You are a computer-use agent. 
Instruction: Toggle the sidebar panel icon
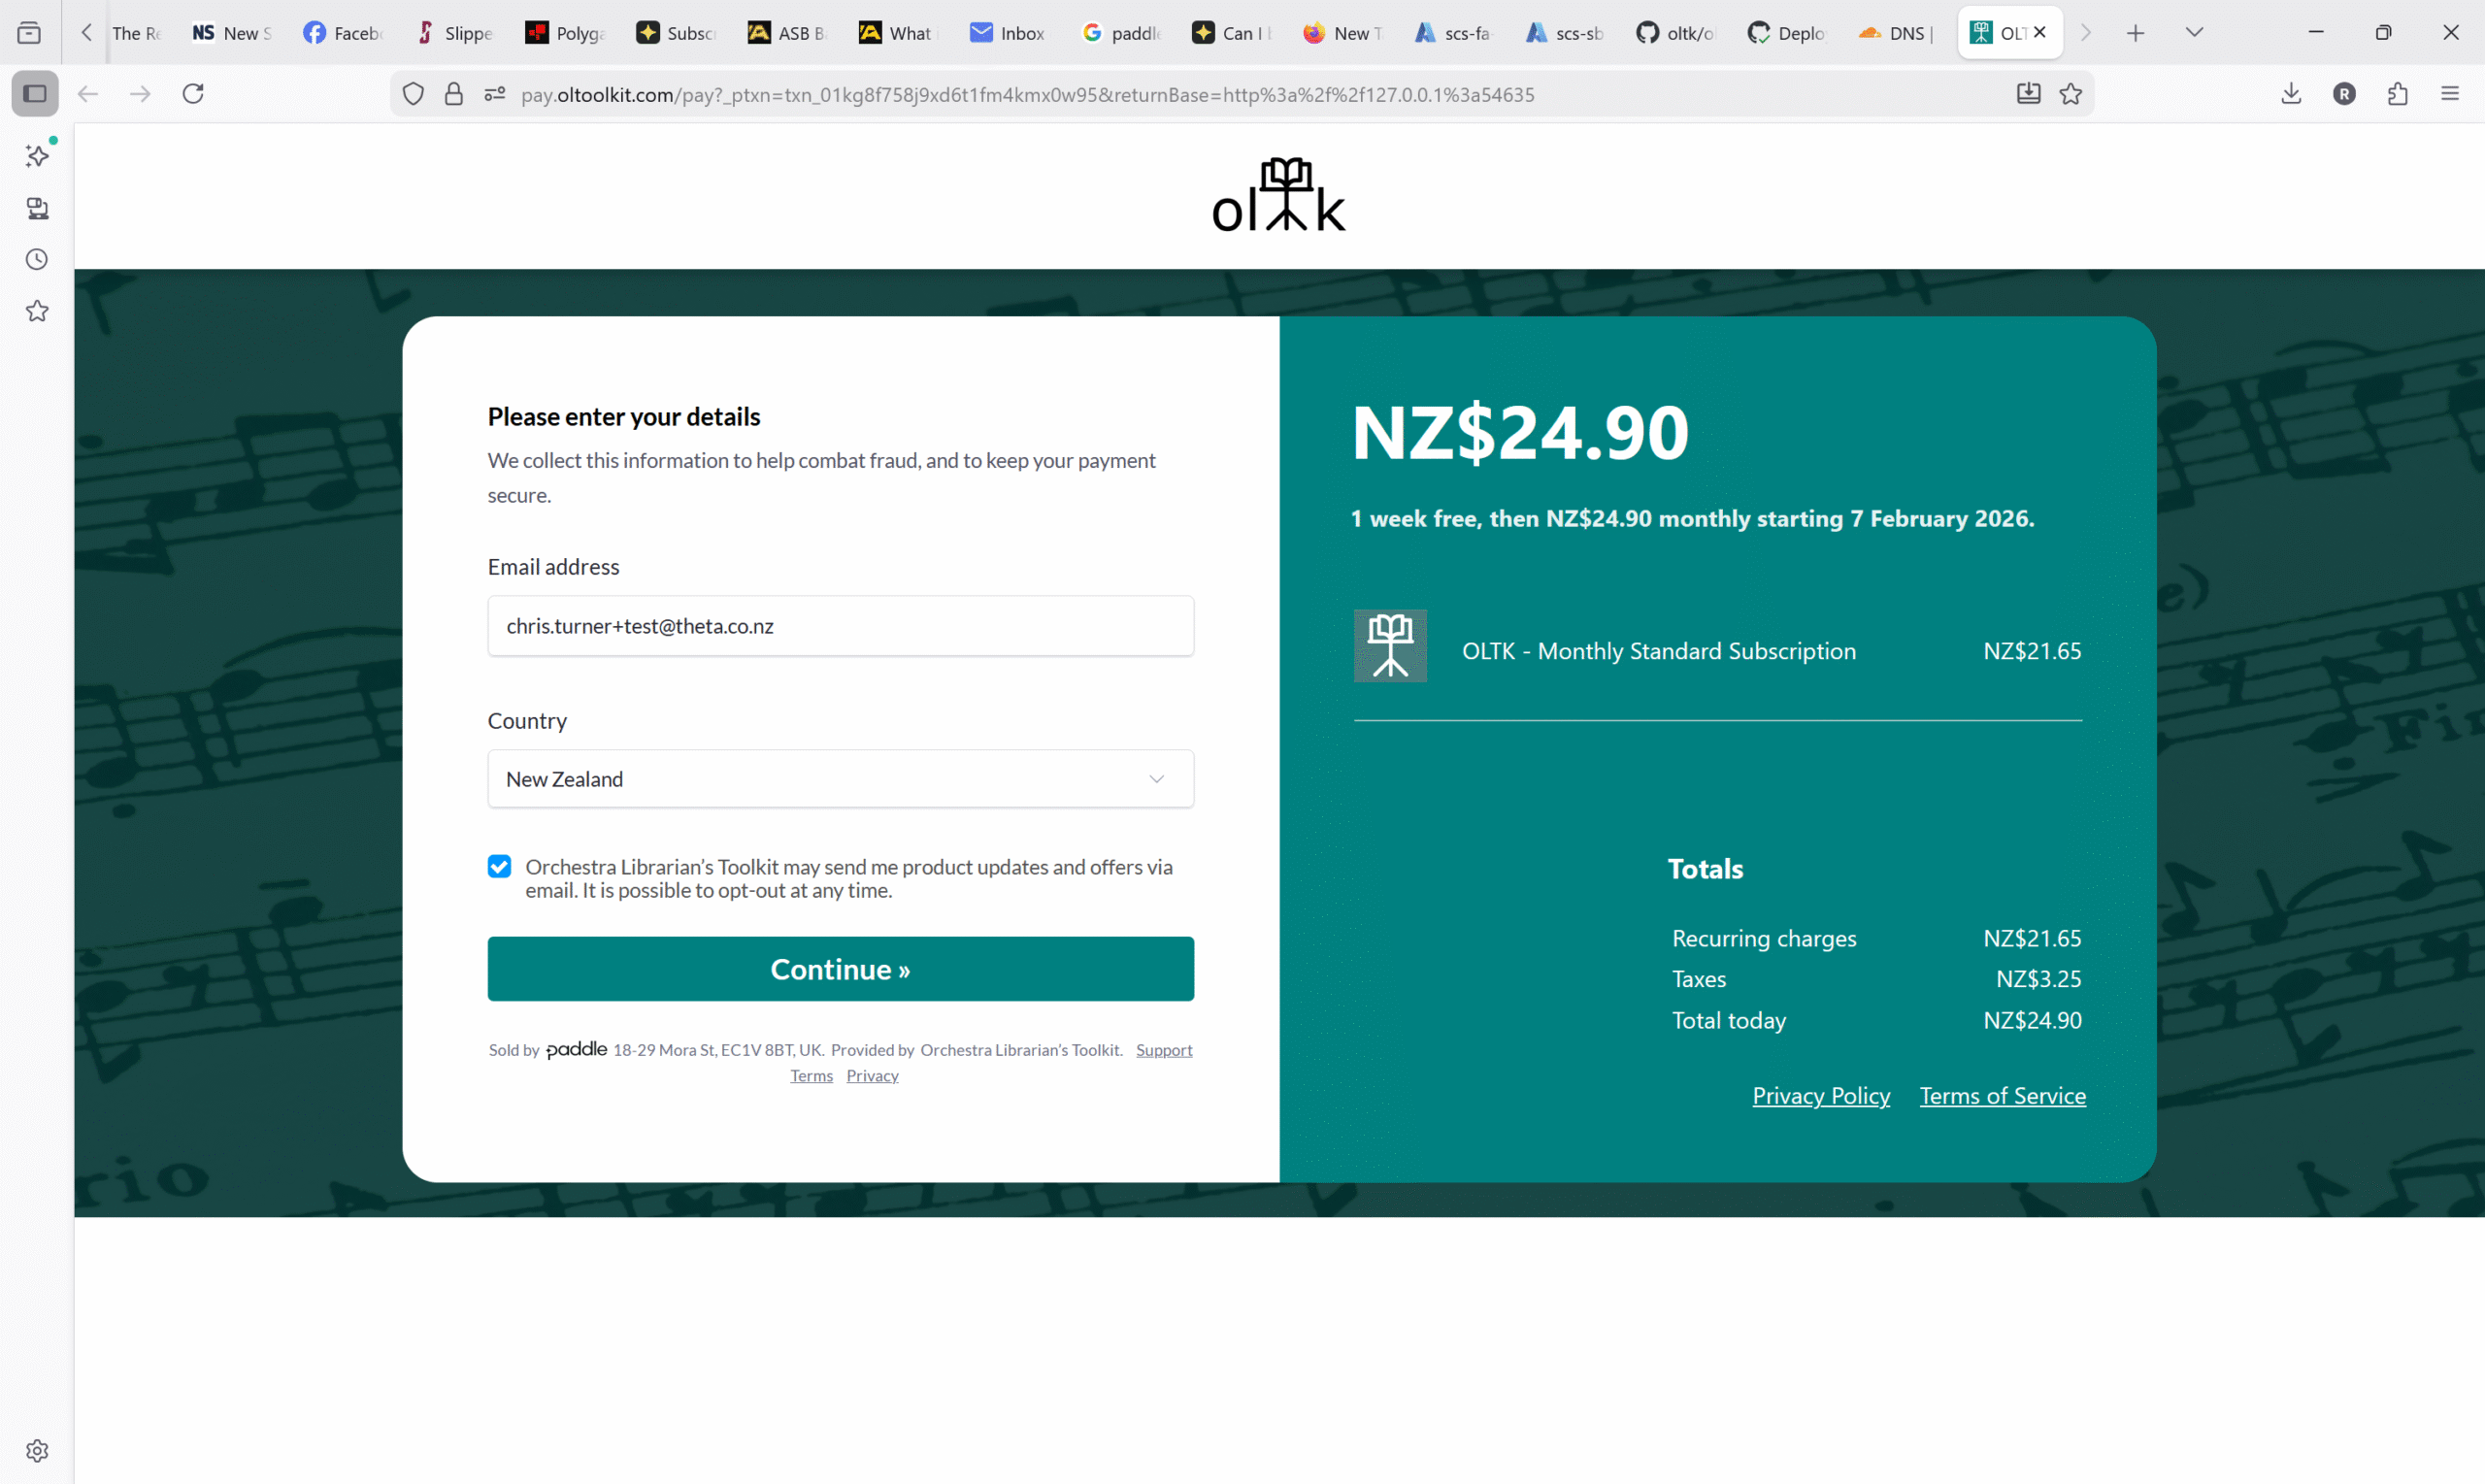point(35,94)
